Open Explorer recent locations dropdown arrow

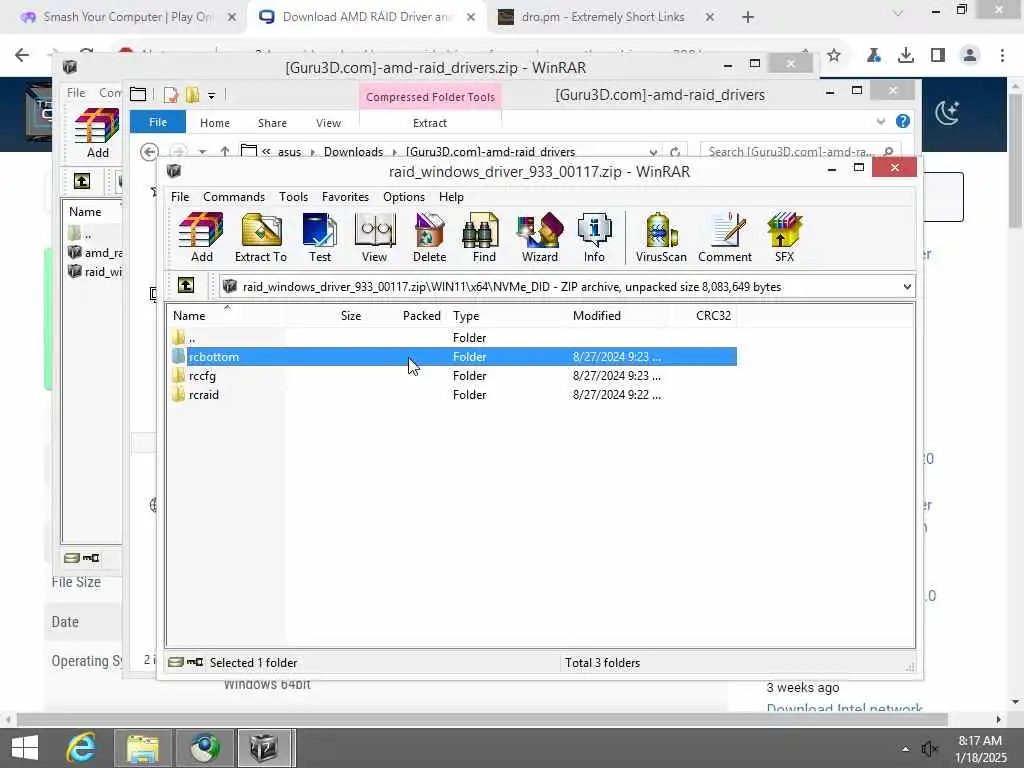pos(202,152)
